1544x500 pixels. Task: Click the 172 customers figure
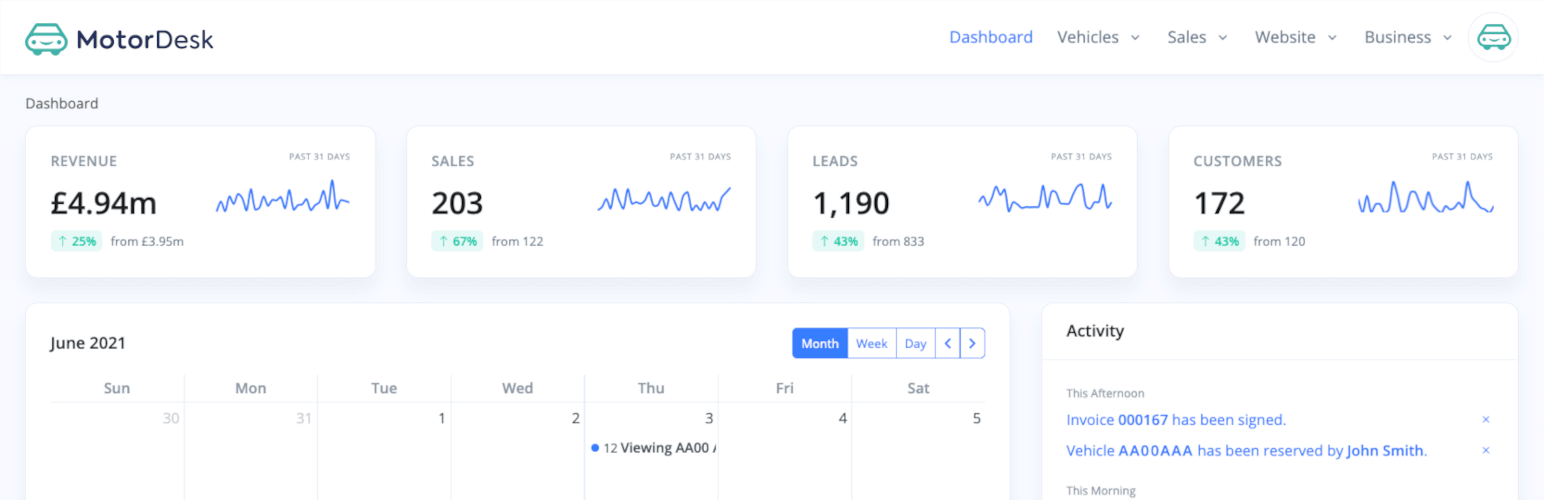click(x=1219, y=203)
